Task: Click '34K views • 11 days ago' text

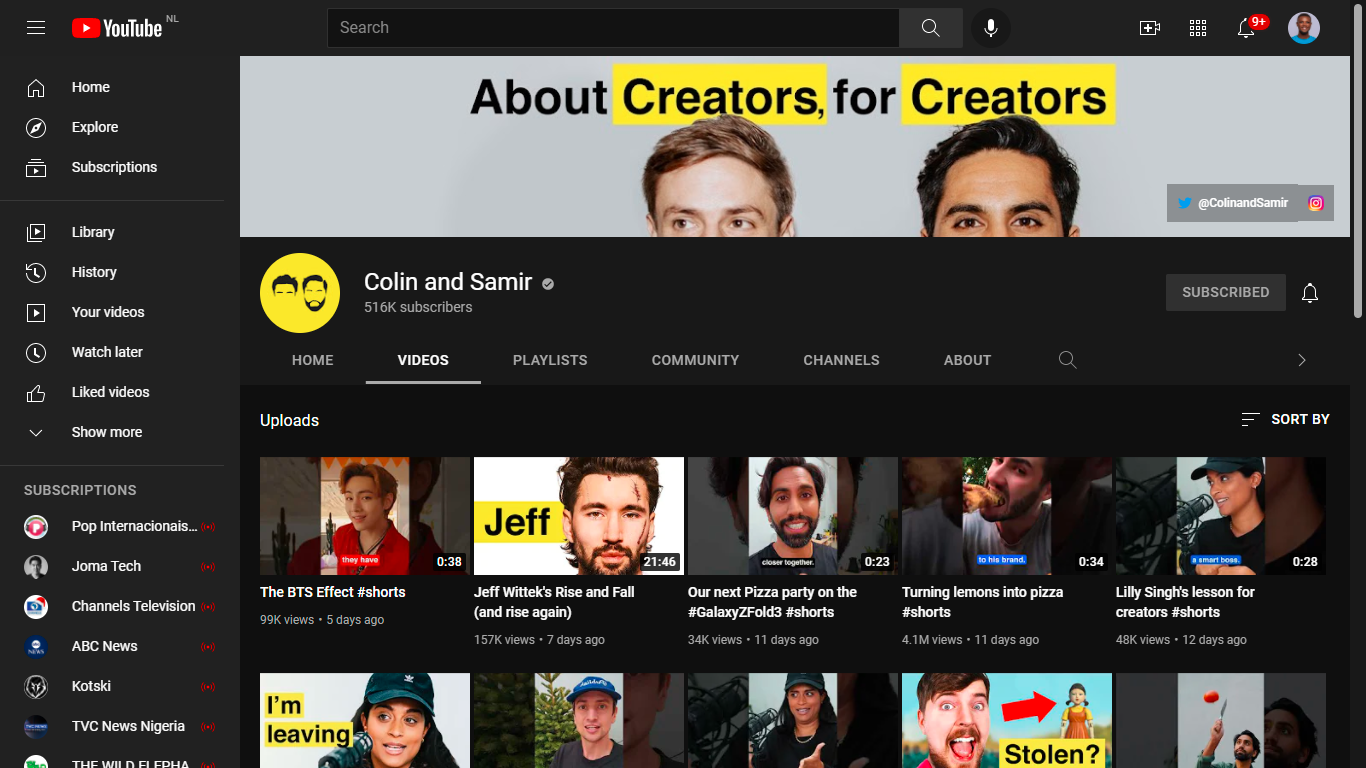Action: click(753, 640)
